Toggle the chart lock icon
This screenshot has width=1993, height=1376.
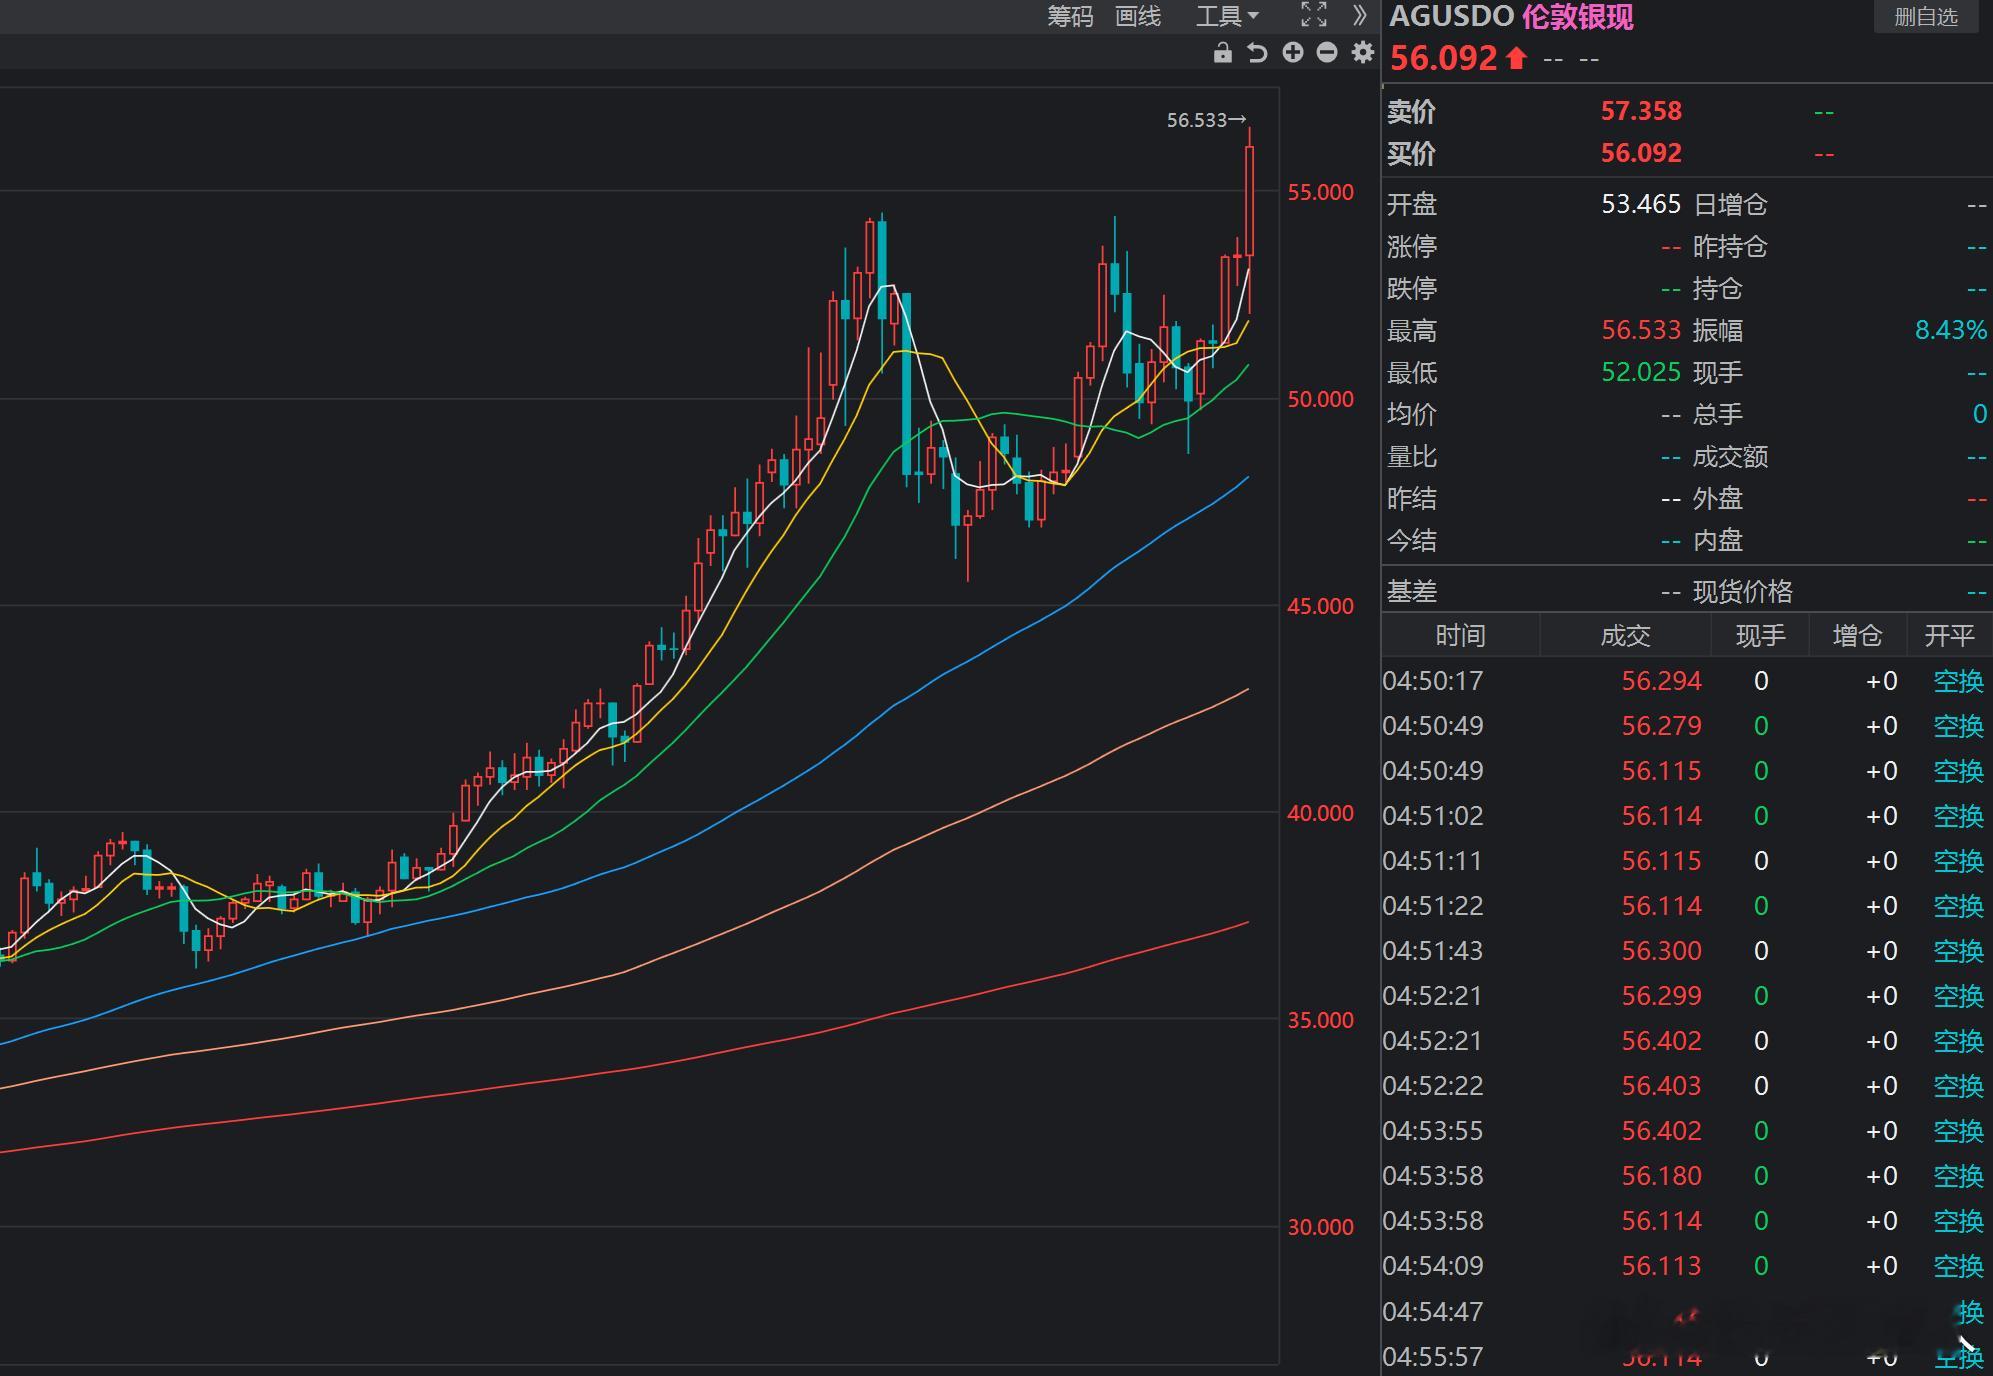pos(1222,53)
